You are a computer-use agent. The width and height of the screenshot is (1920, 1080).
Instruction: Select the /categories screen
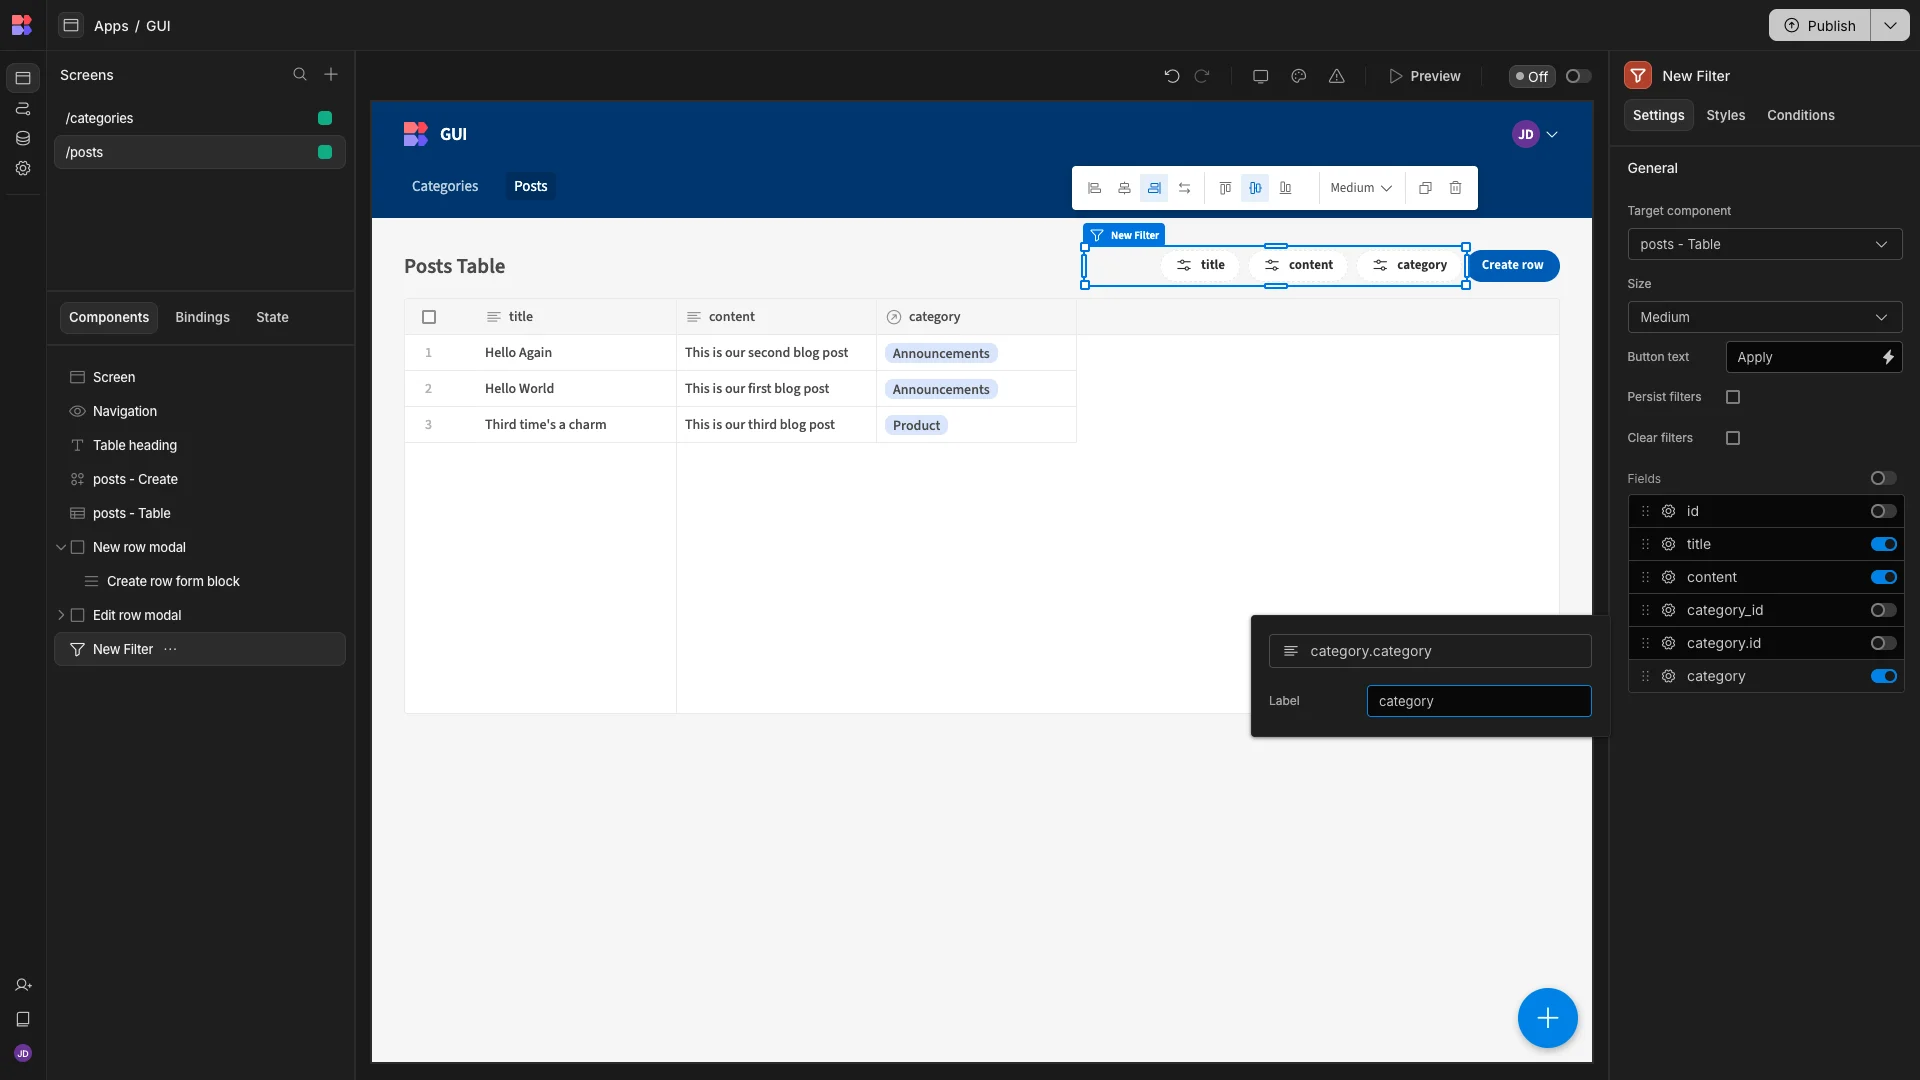199,118
